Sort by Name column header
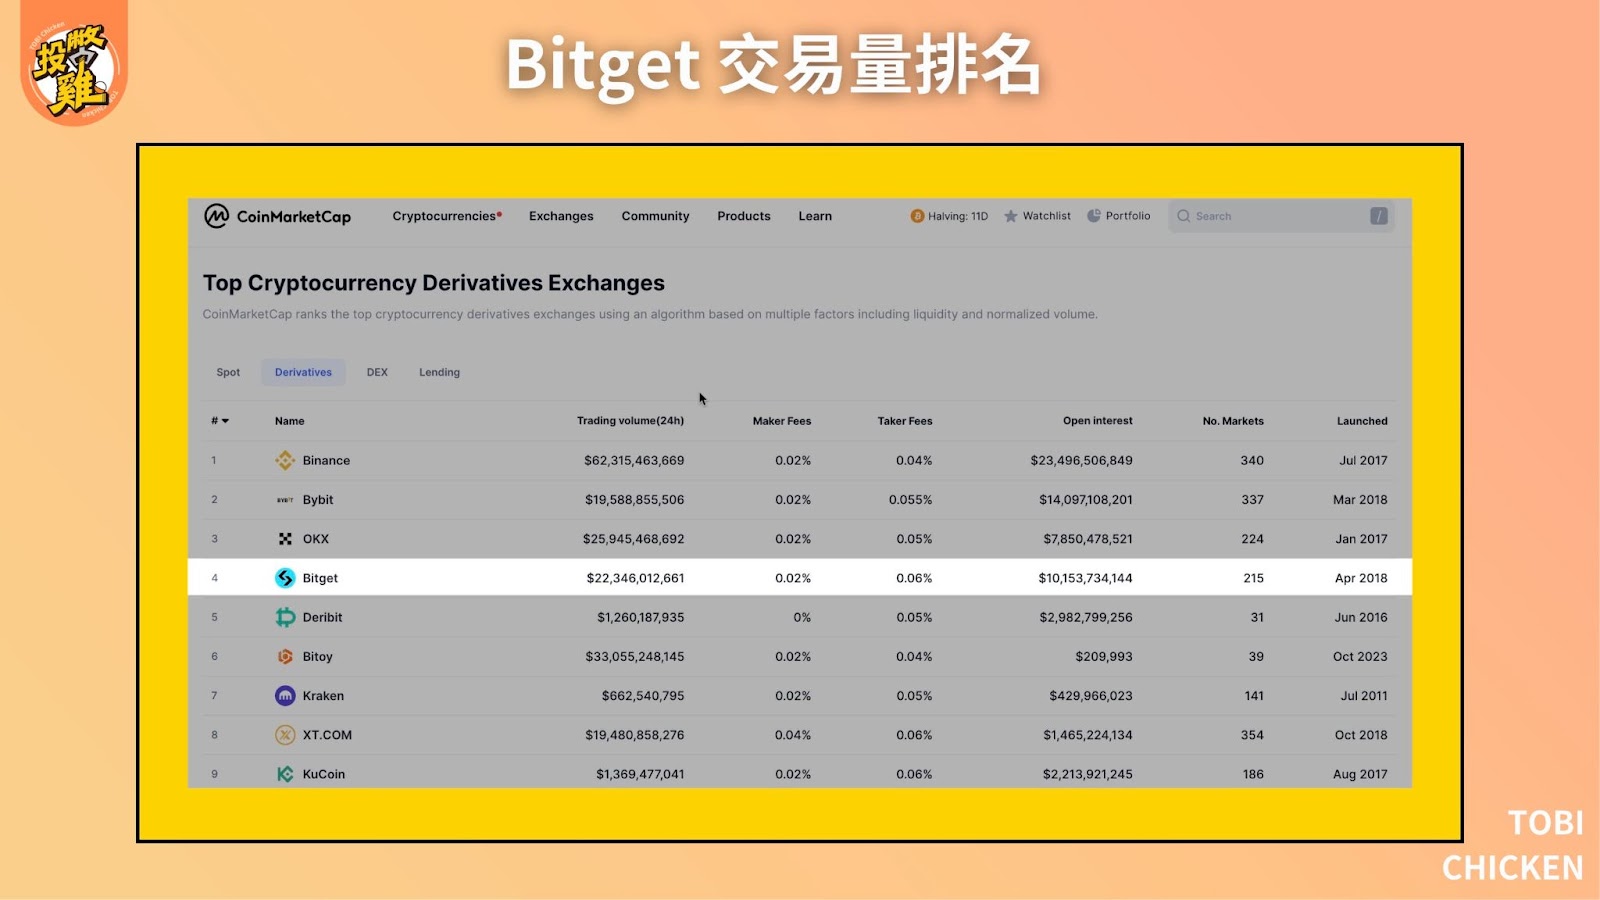 (x=290, y=421)
